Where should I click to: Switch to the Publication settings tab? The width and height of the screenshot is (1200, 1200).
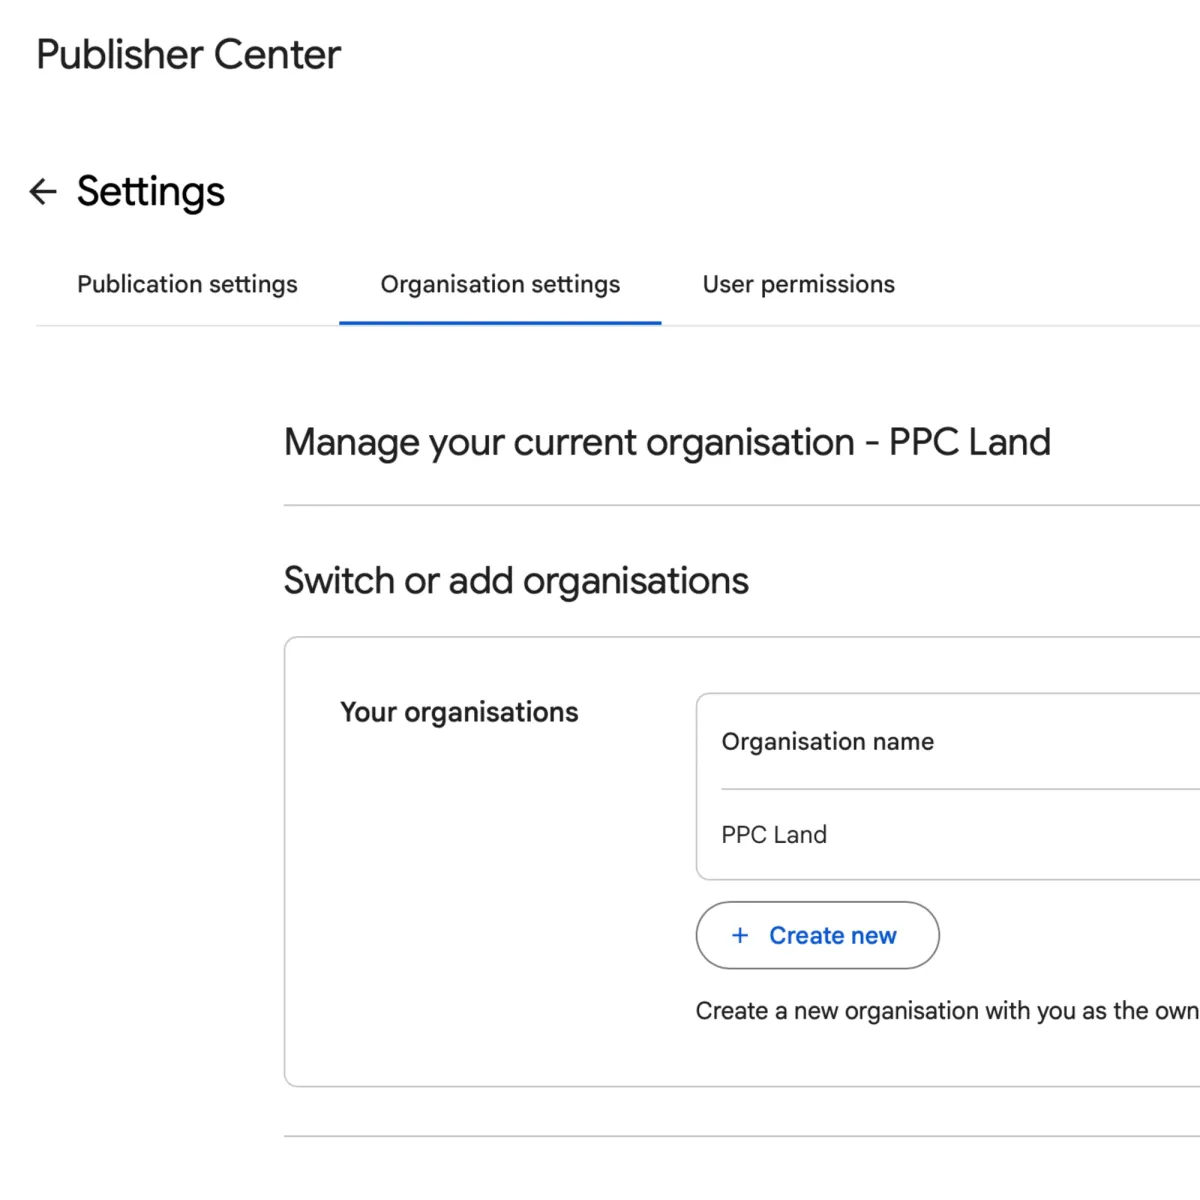point(186,284)
